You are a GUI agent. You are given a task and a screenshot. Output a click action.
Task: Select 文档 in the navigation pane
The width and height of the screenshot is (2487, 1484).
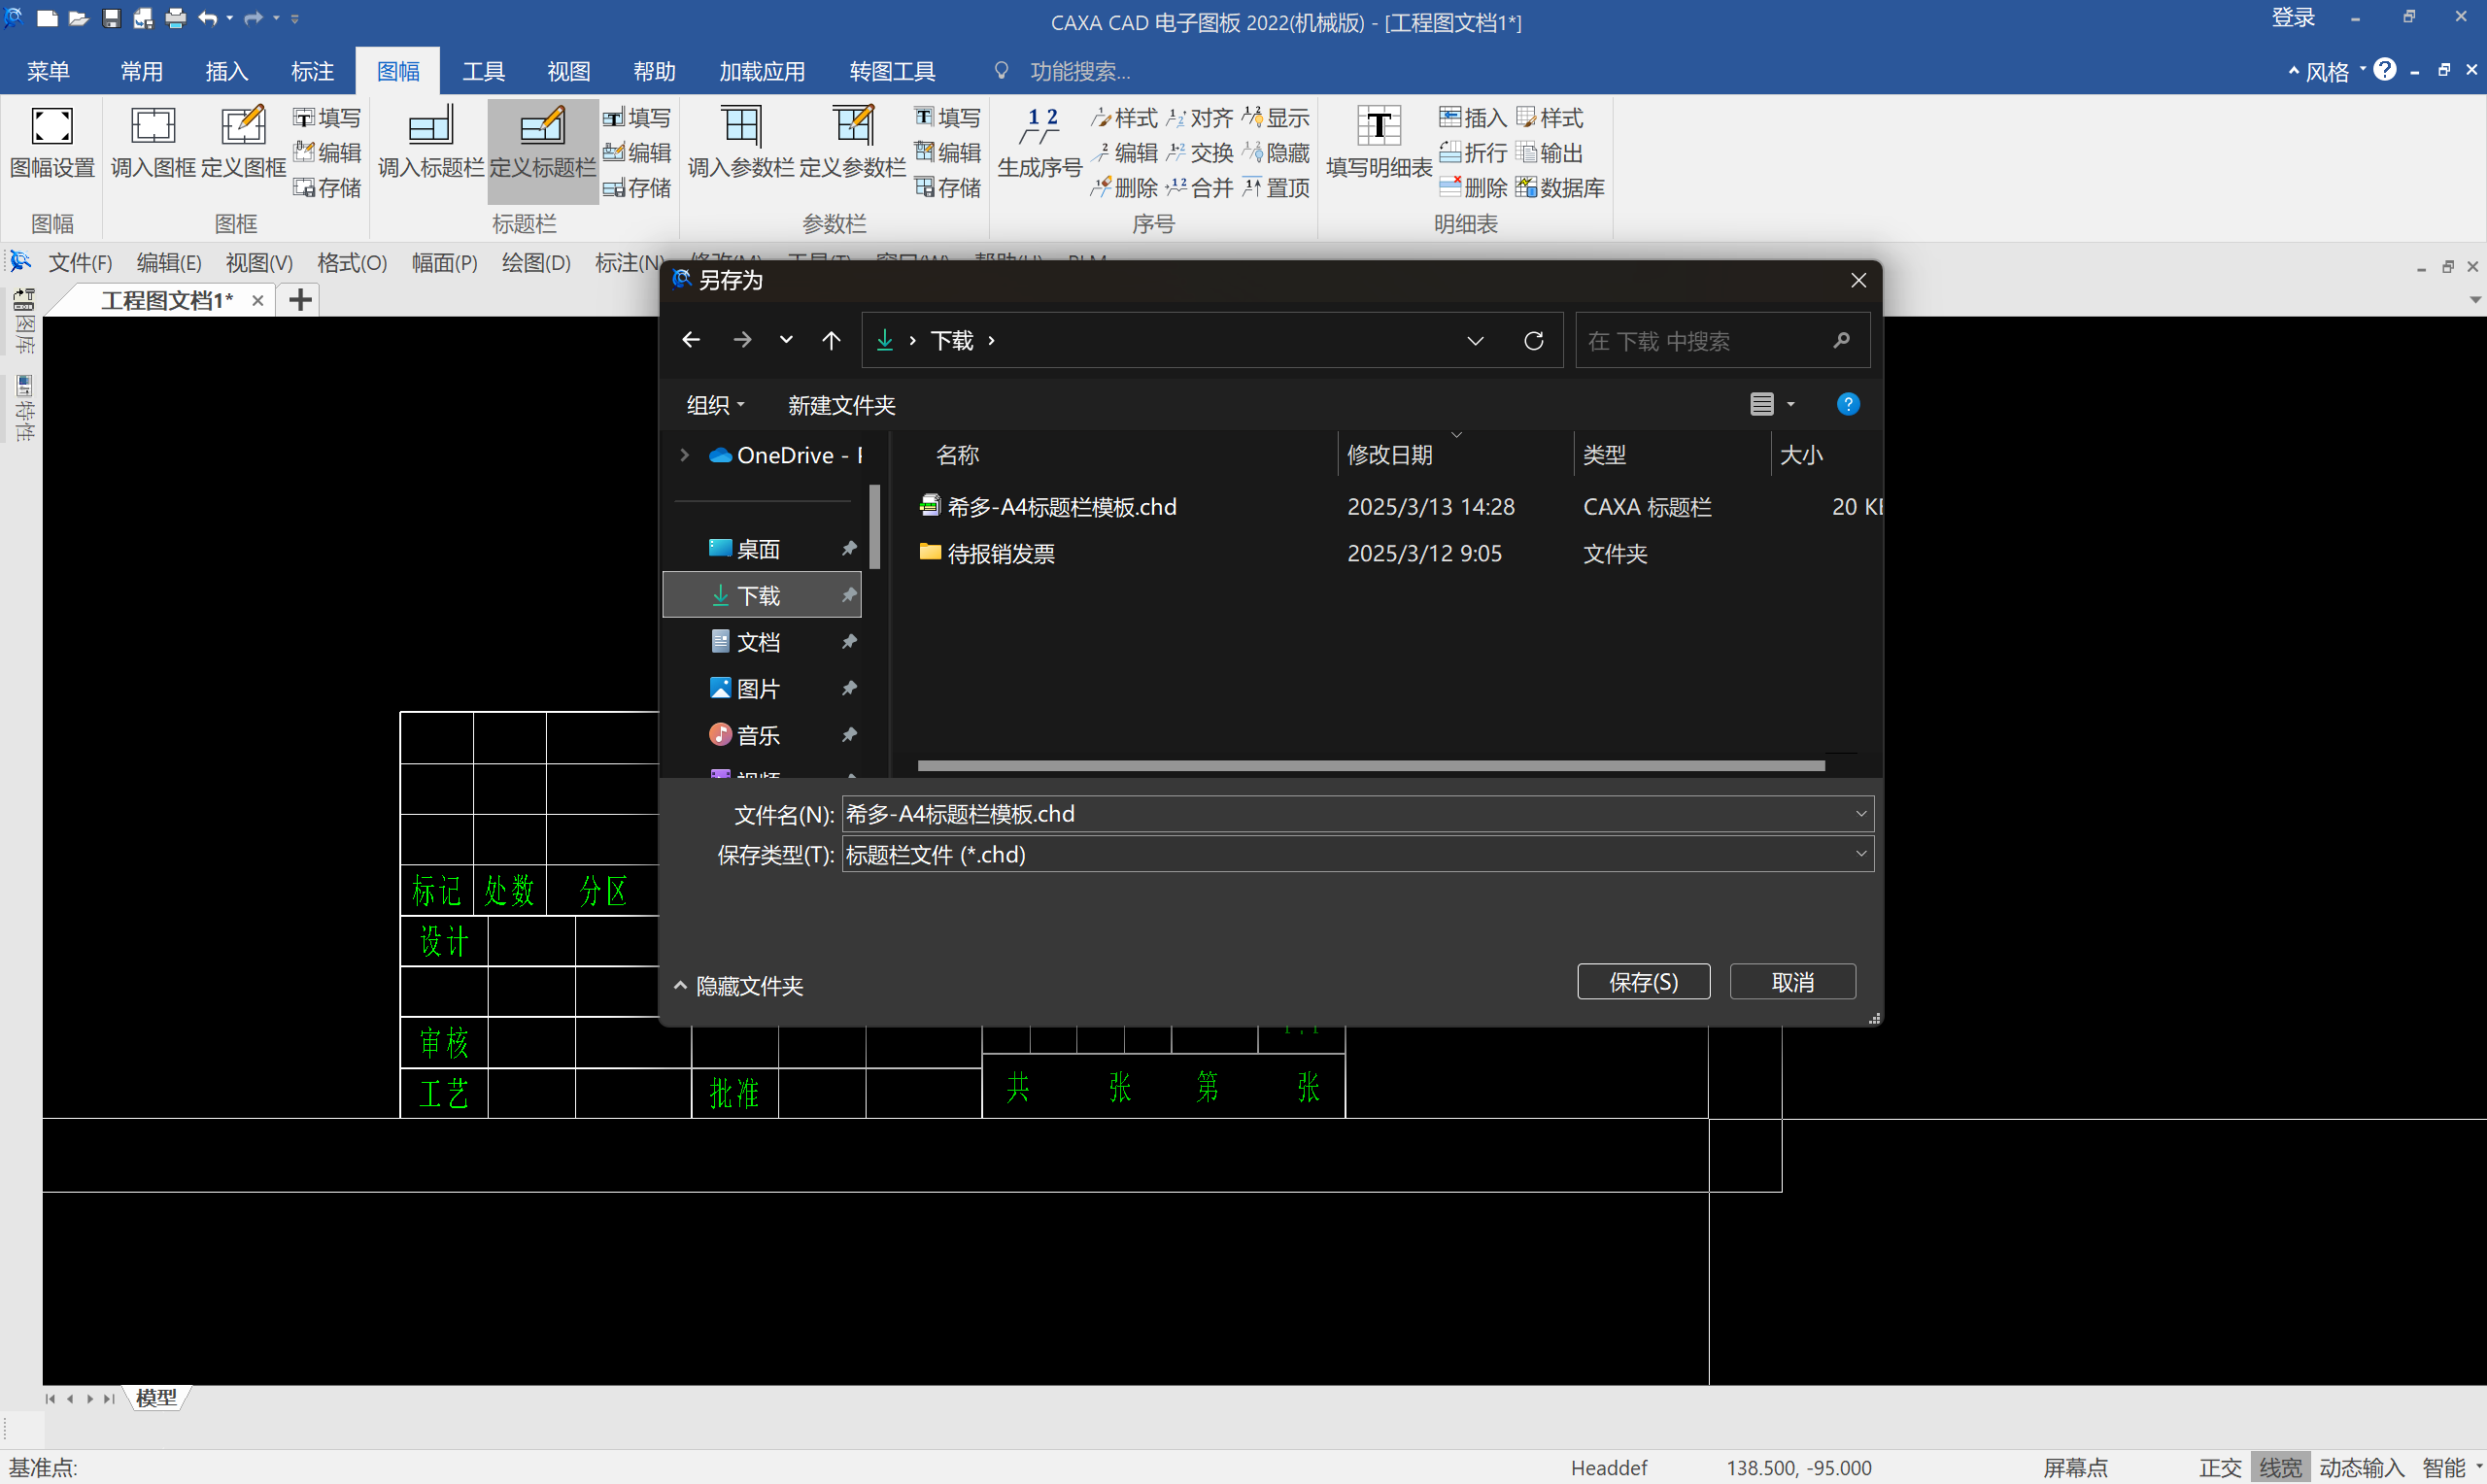point(758,642)
